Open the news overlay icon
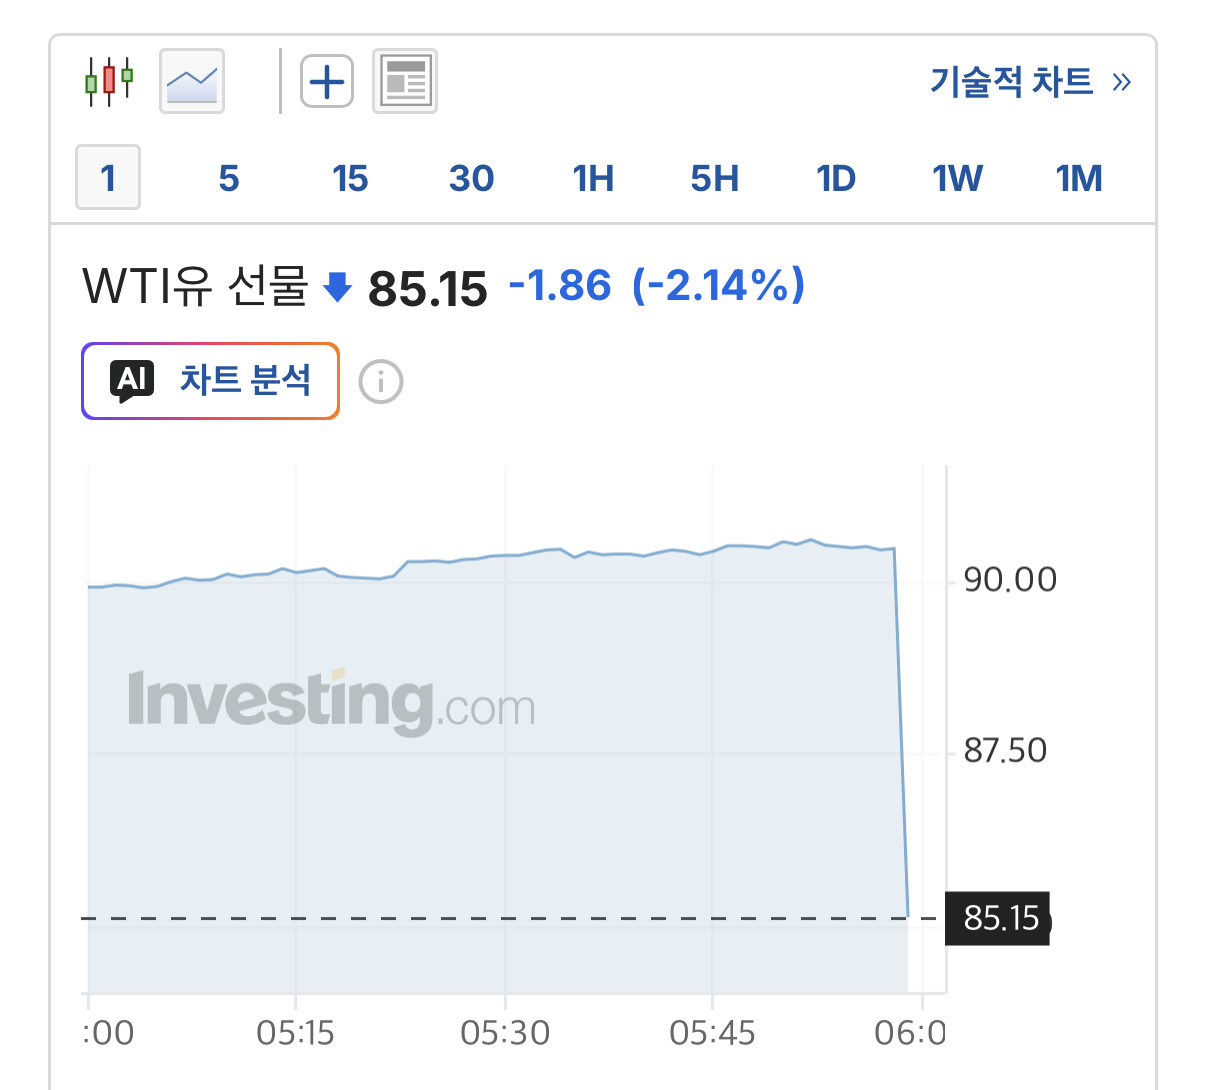This screenshot has width=1206, height=1090. coord(405,81)
